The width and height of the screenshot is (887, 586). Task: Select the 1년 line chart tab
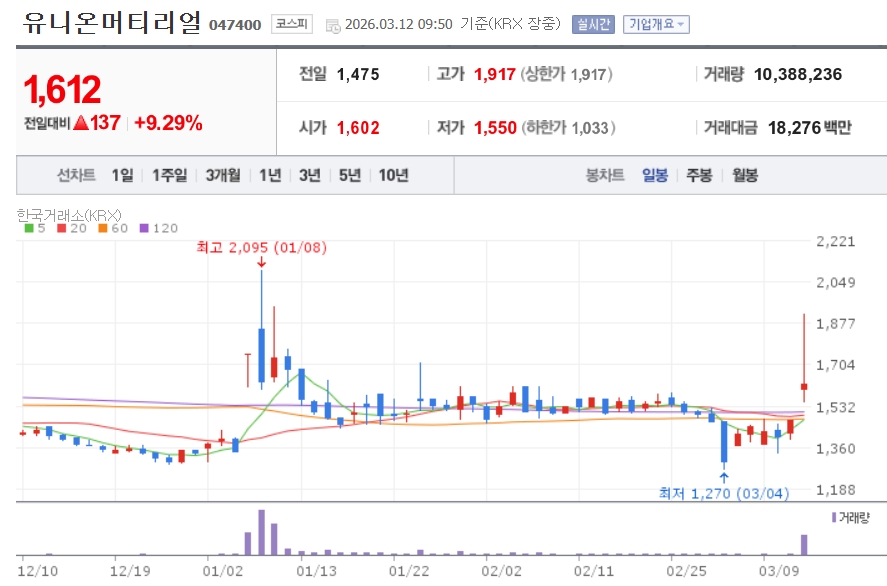(x=270, y=175)
